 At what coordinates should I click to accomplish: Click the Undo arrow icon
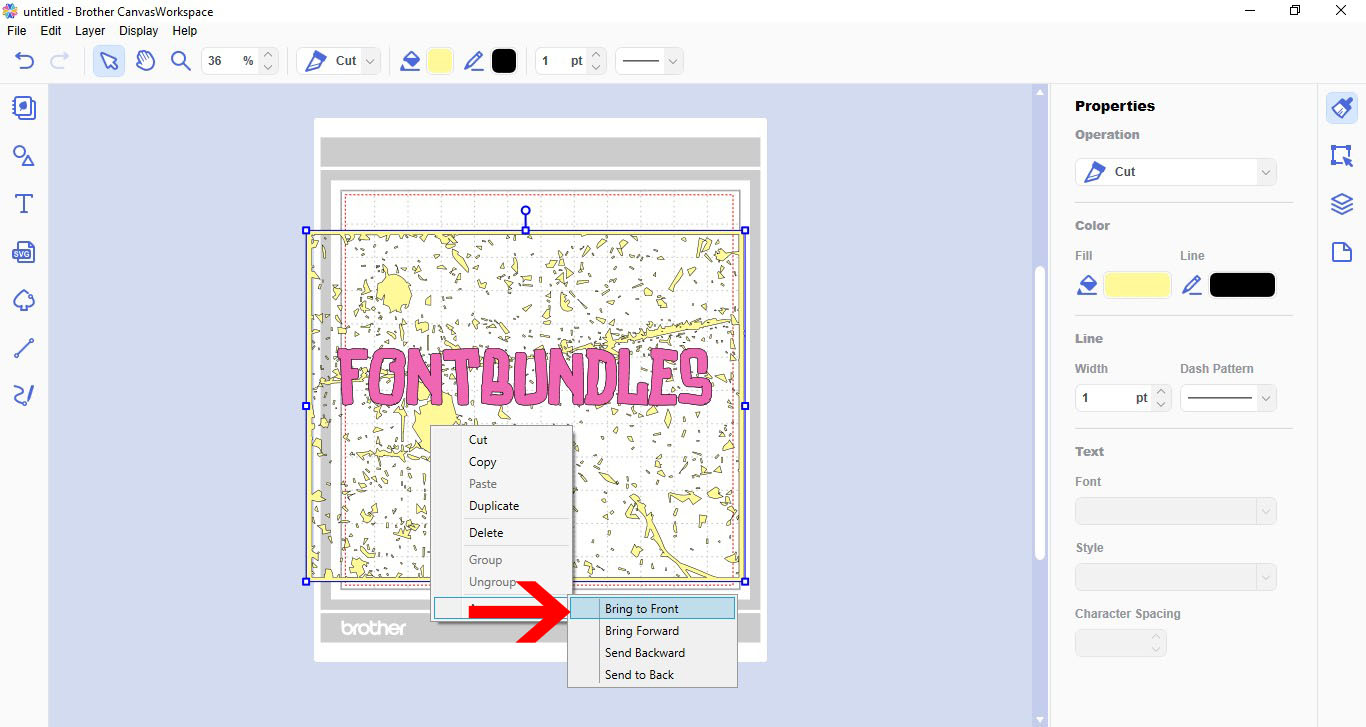click(25, 61)
